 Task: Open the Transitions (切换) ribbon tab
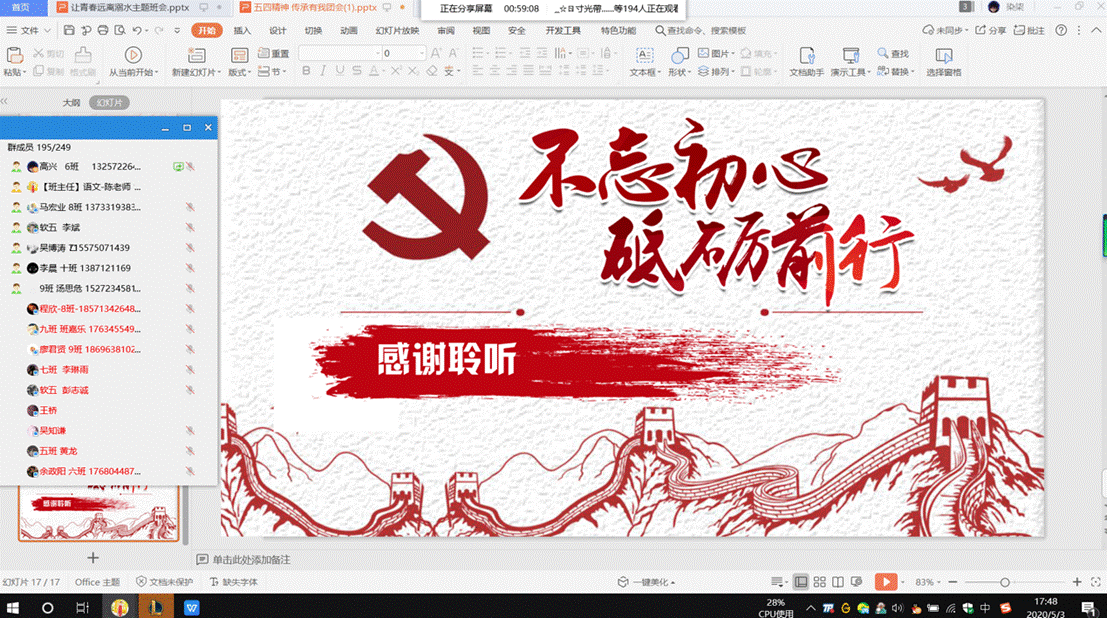click(313, 30)
